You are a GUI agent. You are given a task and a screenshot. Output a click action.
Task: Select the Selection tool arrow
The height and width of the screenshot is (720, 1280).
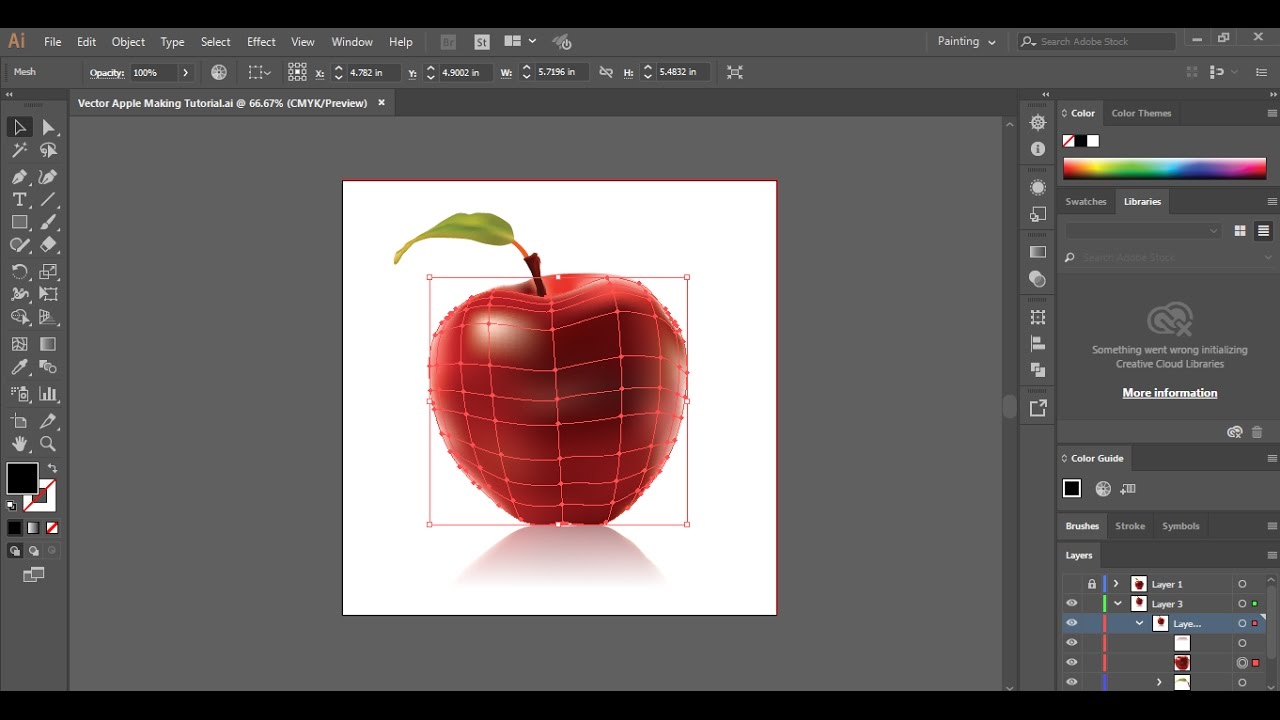pos(19,127)
